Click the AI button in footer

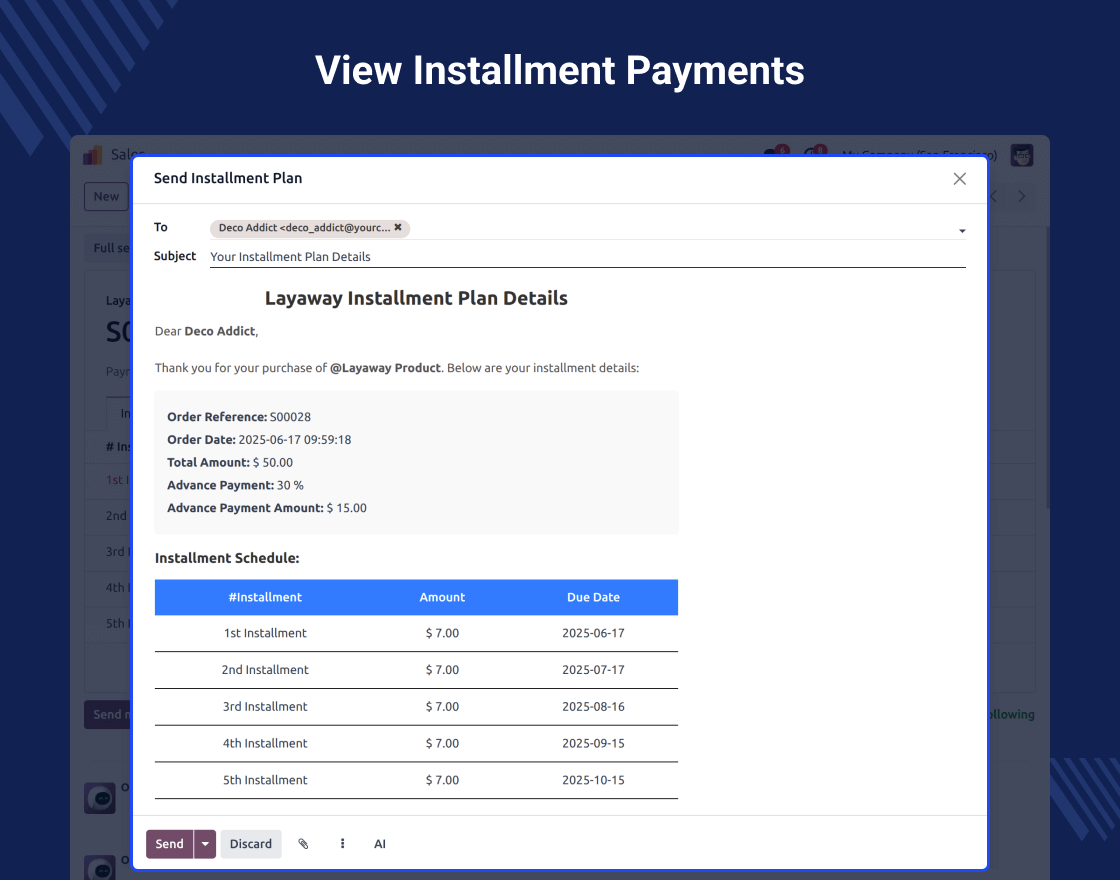[380, 844]
